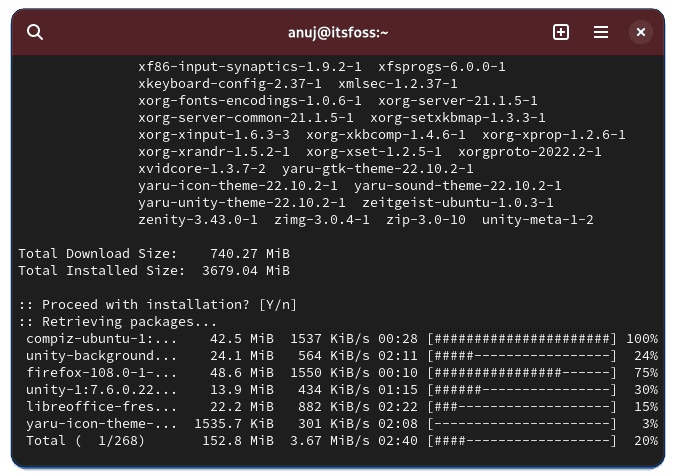Click compiz-ubuntu 100% progress bar
680x476 pixels.
click(522, 339)
